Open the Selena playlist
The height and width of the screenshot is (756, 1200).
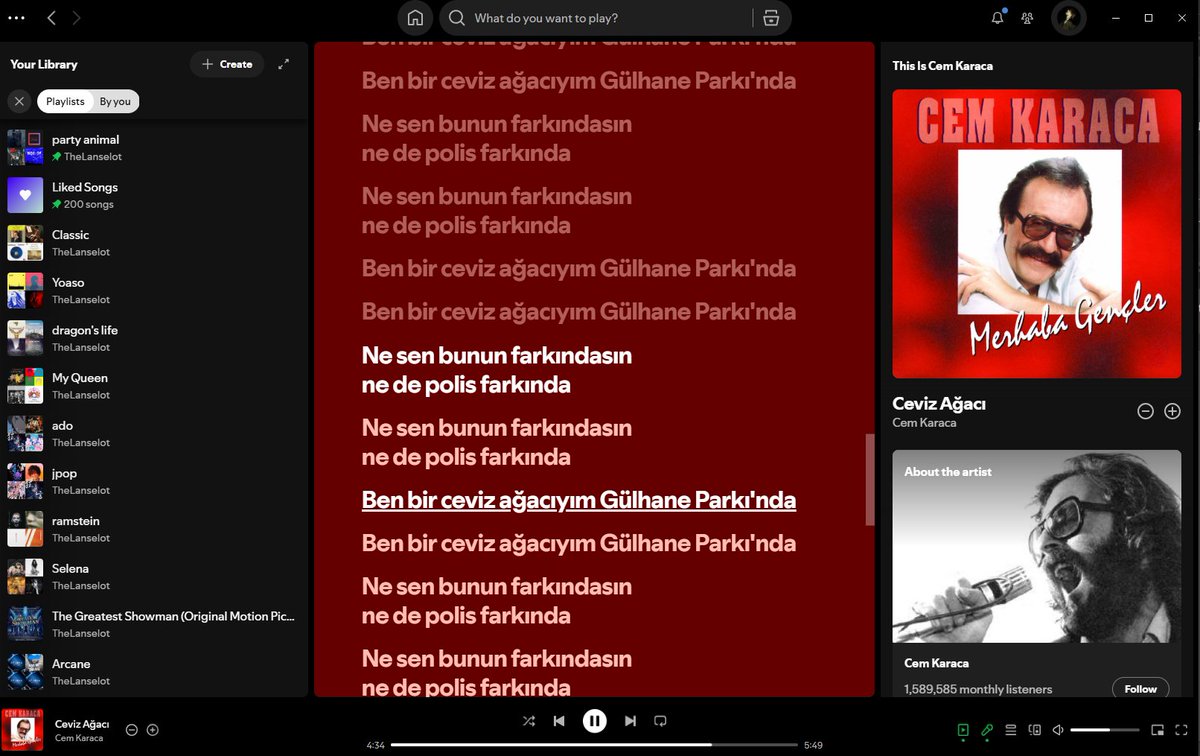click(154, 576)
